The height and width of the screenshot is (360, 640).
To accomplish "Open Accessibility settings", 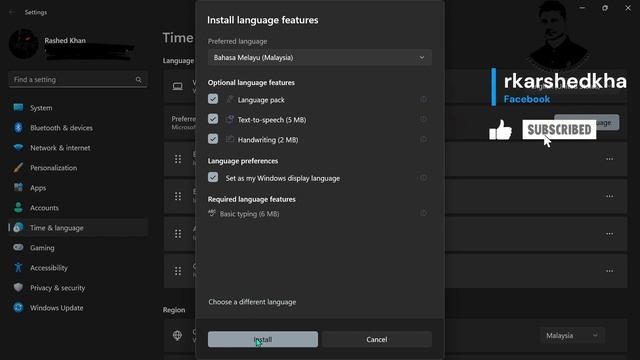I will click(x=78, y=268).
